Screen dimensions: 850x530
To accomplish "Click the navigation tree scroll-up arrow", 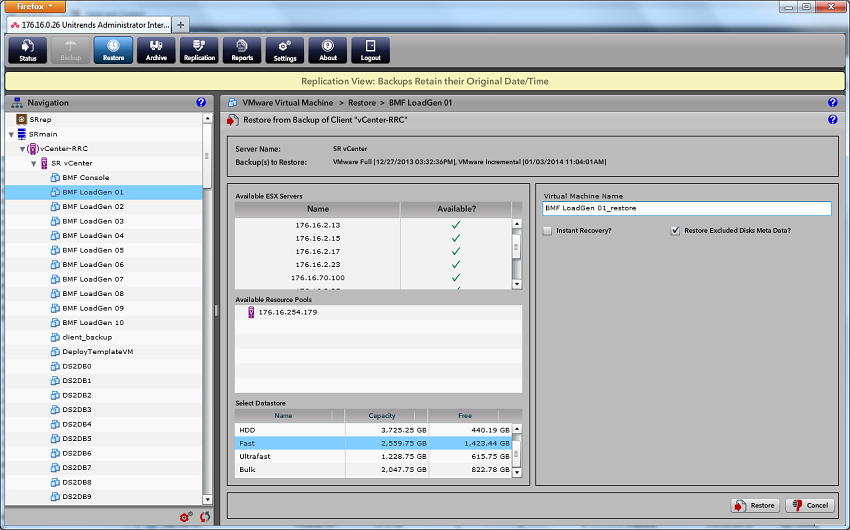I will [207, 118].
